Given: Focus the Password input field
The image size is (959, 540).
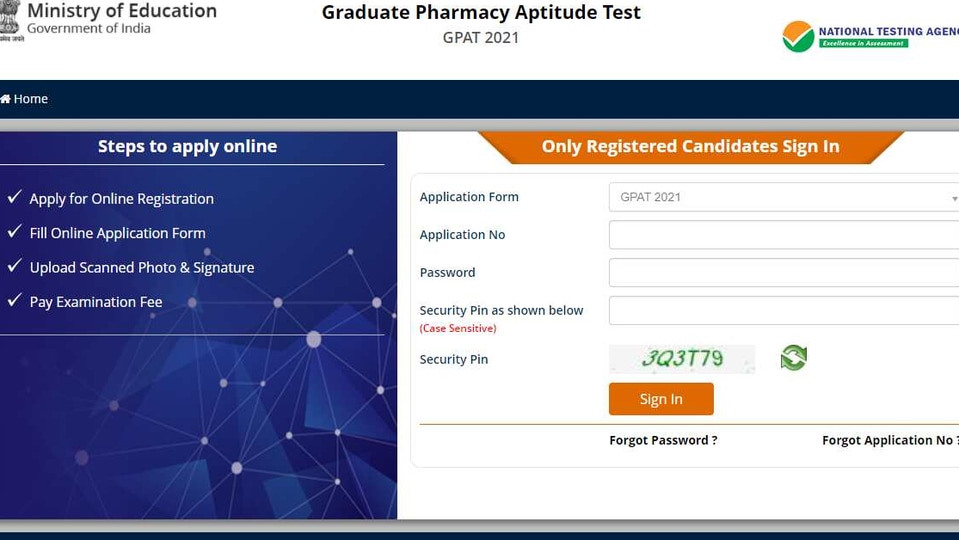Looking at the screenshot, I should [x=784, y=273].
